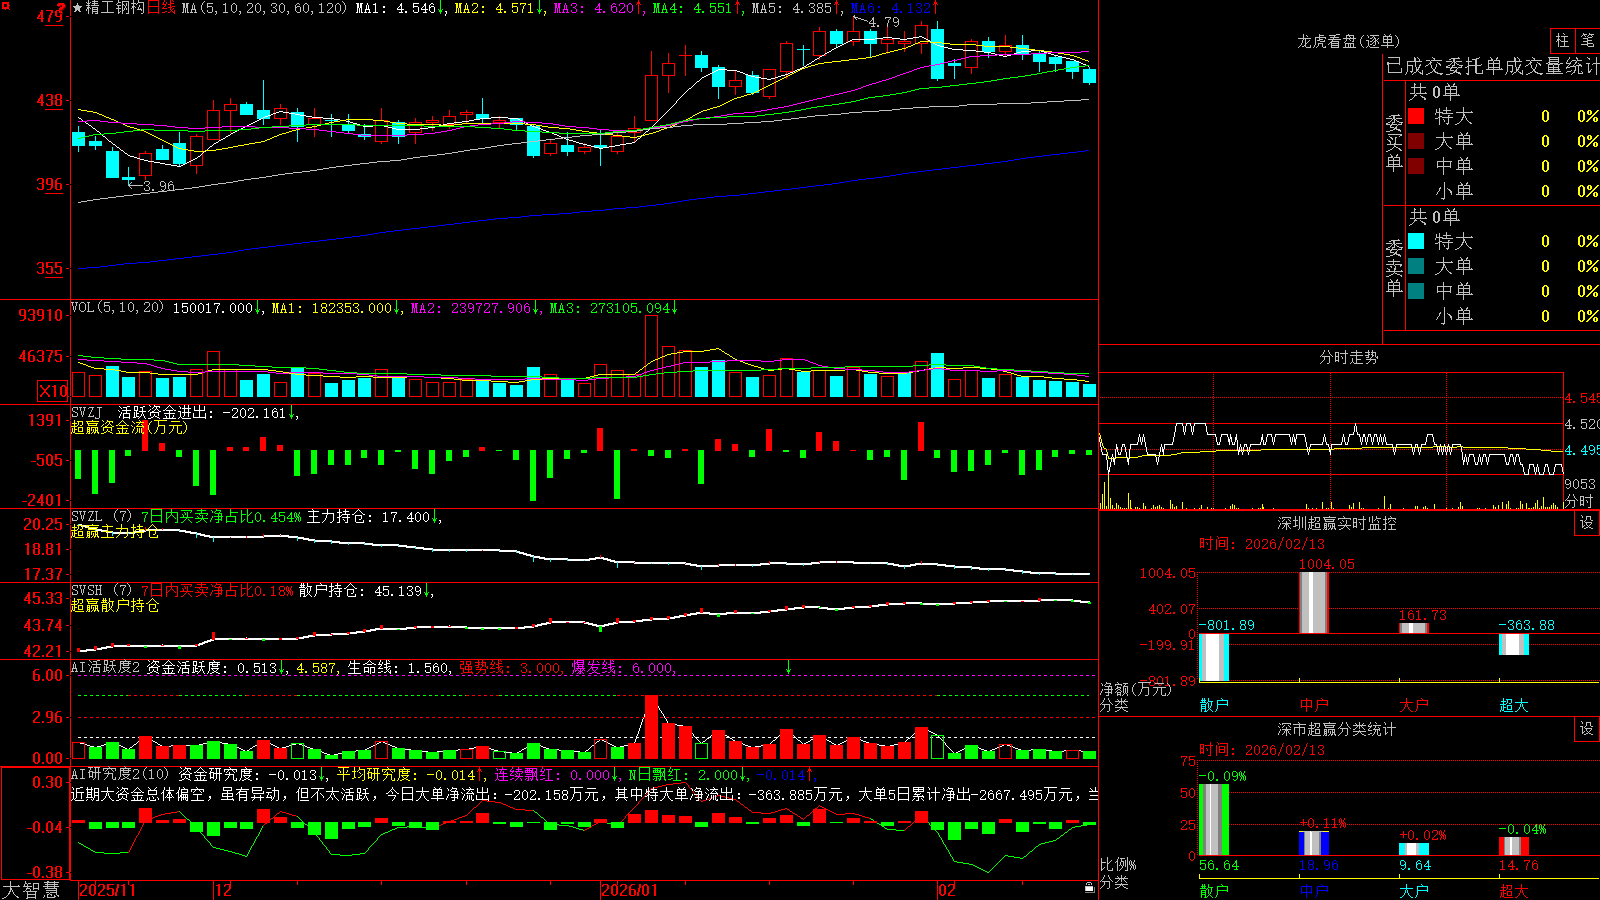Open 设 settings for 深圳超赢实时监控

tap(1587, 523)
